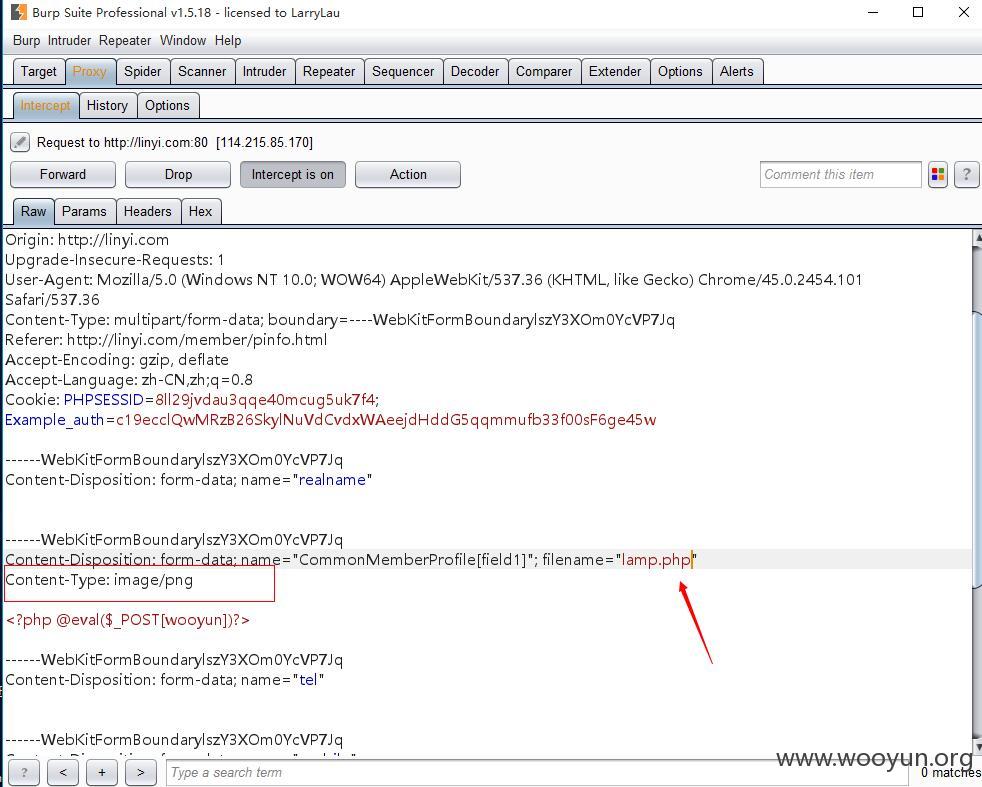Image resolution: width=982 pixels, height=787 pixels.
Task: Click the filename lamp.php text
Action: (656, 560)
